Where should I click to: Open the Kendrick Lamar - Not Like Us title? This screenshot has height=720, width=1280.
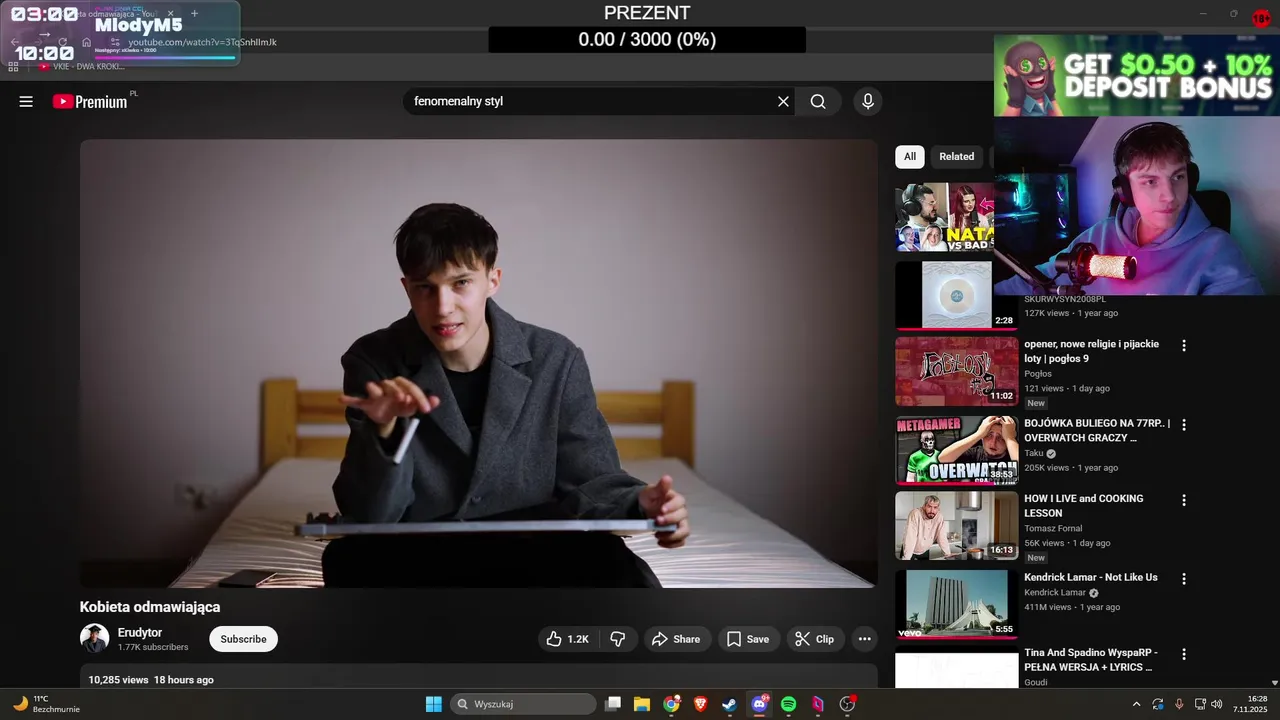click(x=1091, y=577)
